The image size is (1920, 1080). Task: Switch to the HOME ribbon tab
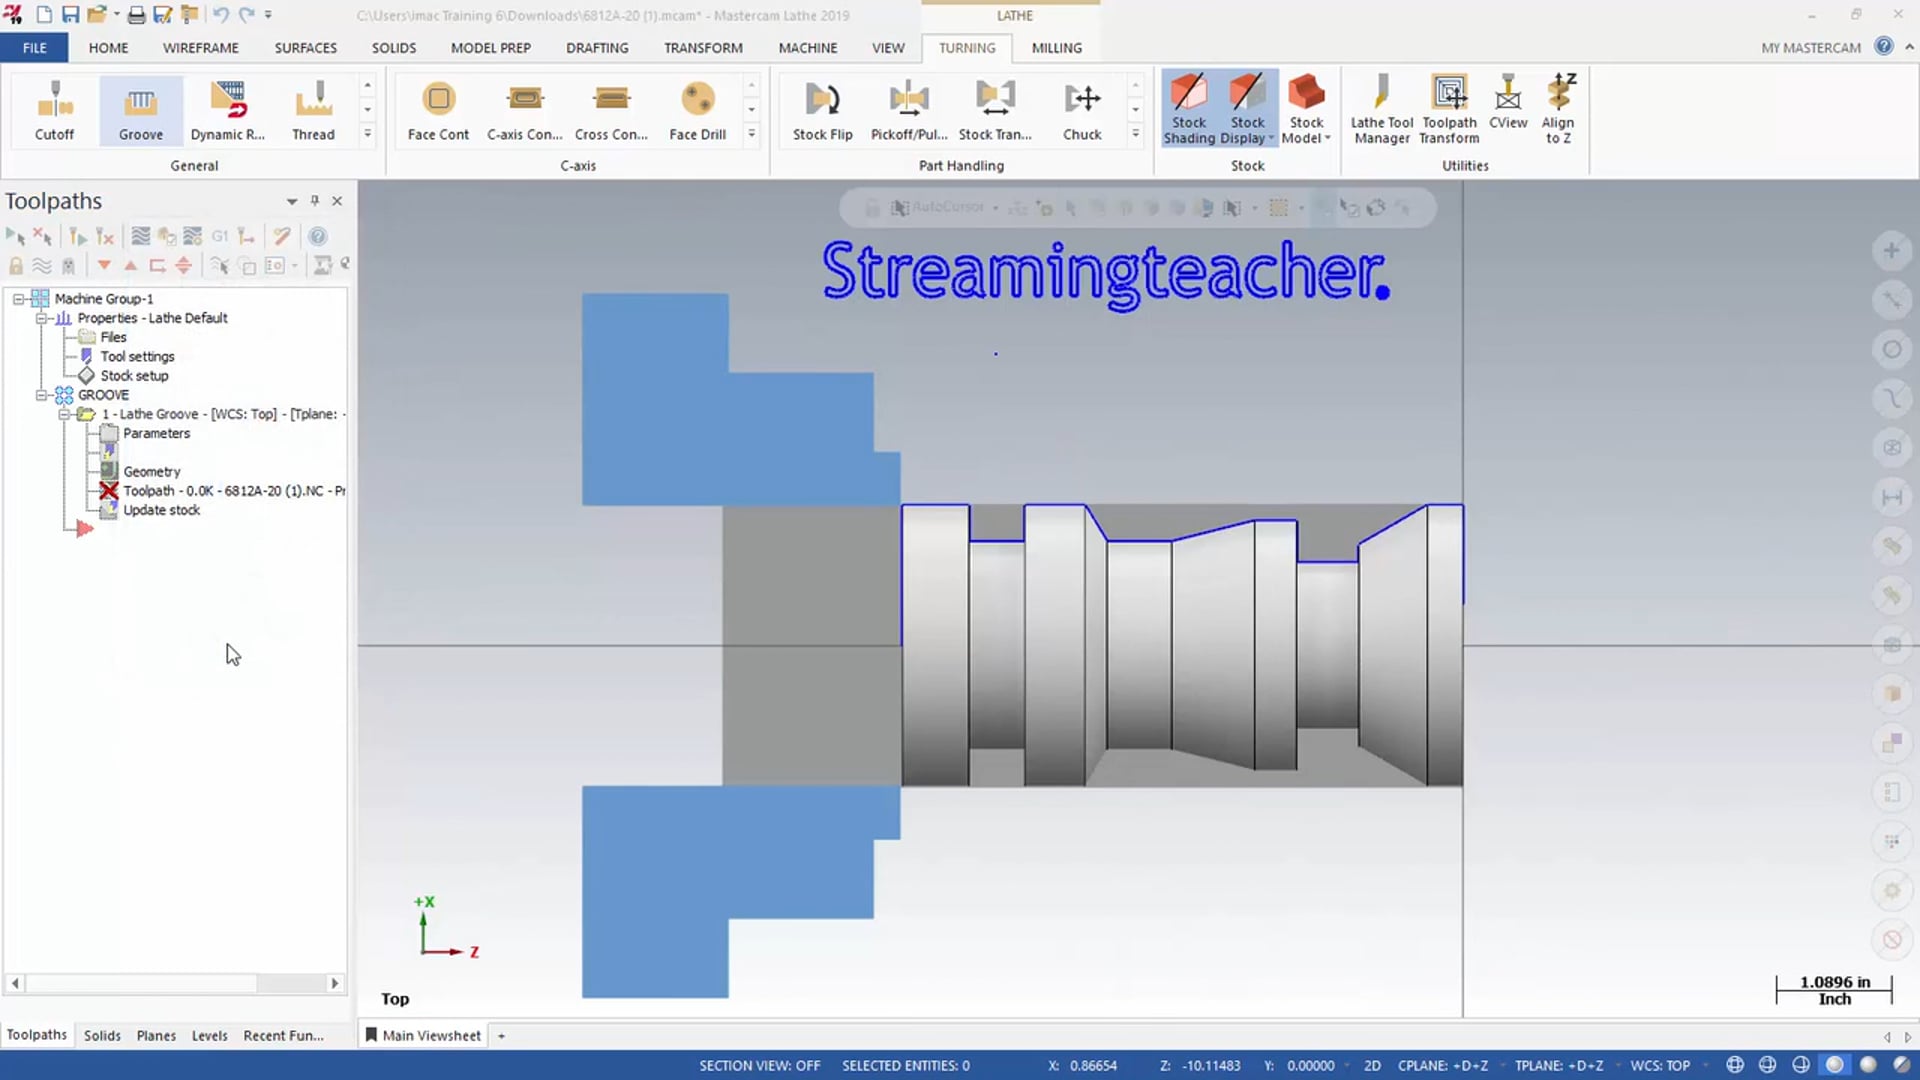108,48
